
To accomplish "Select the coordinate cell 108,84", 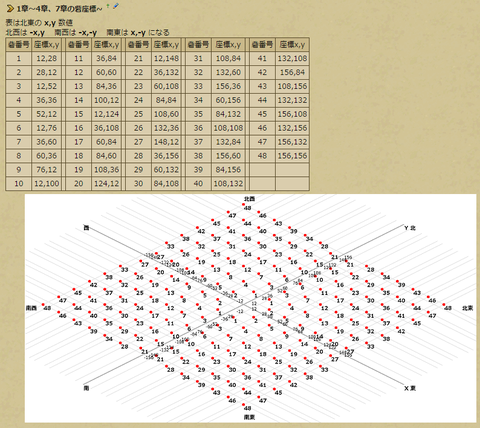I will [x=228, y=58].
